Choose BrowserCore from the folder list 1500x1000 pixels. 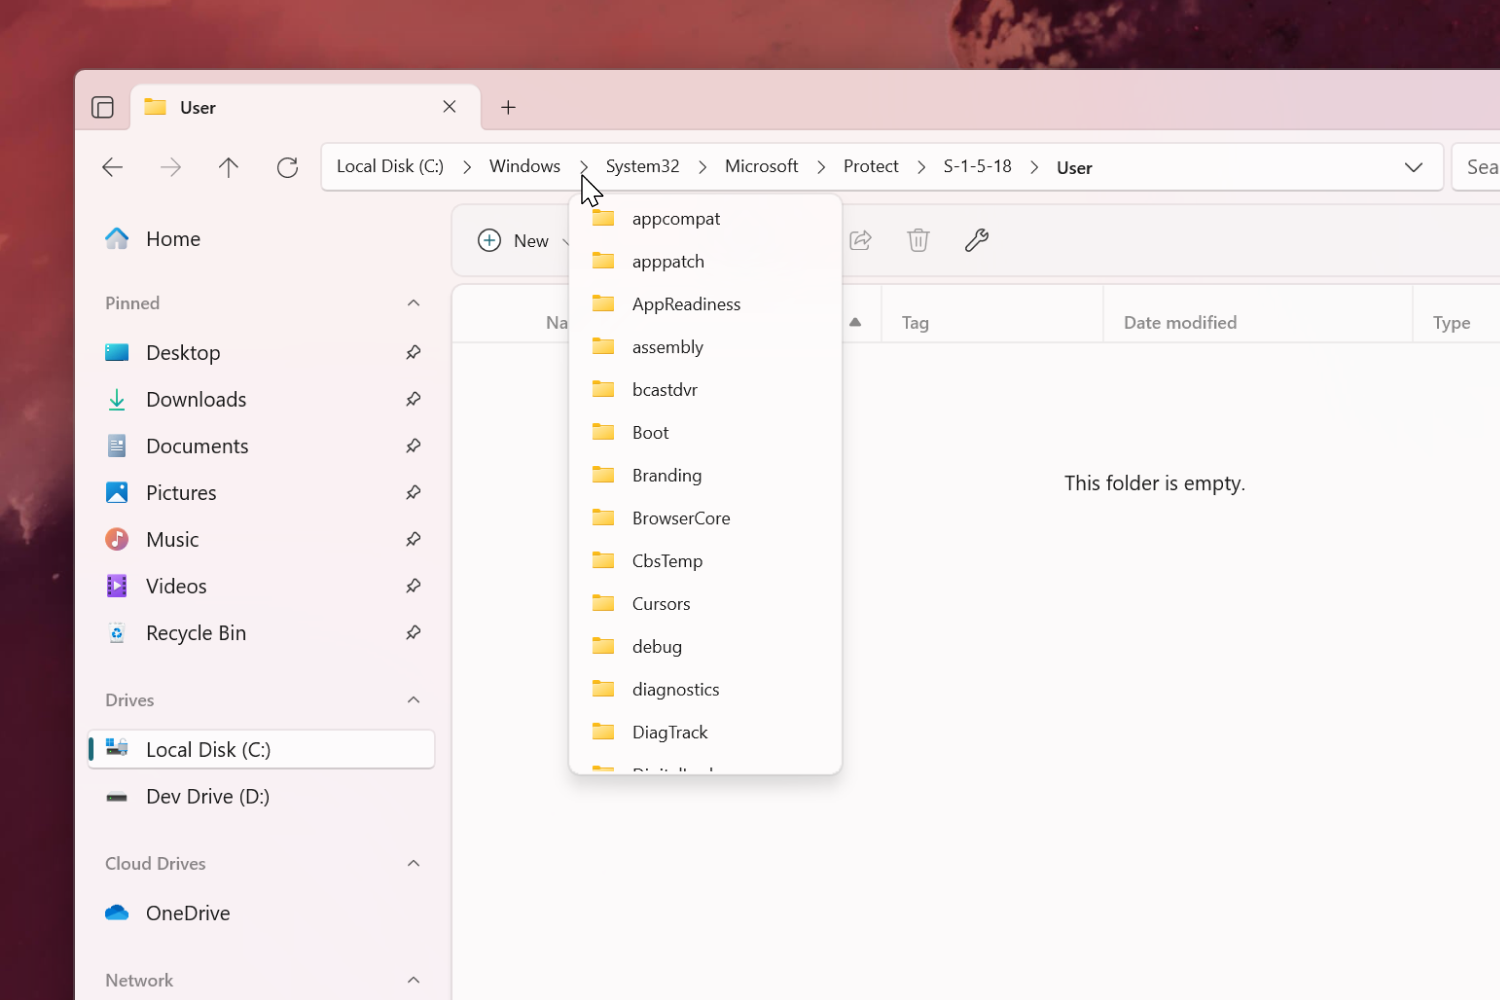[680, 518]
